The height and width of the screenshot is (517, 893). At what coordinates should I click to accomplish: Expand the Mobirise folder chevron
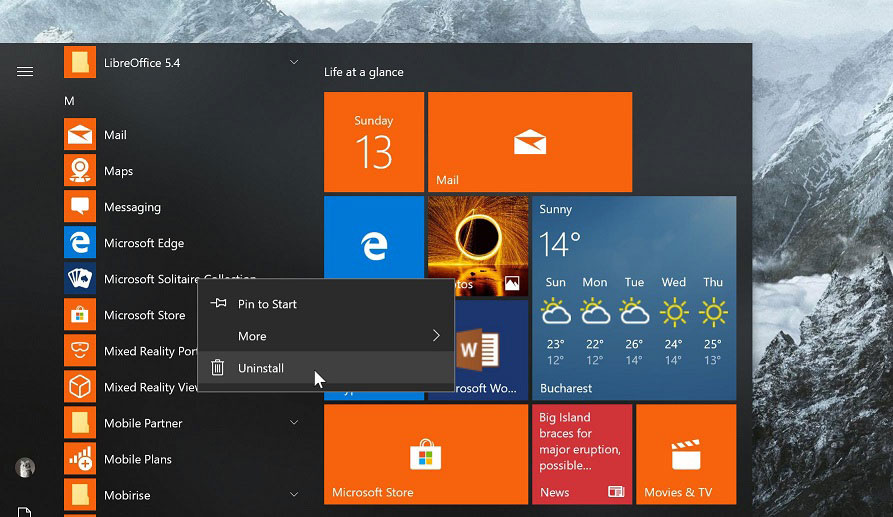[x=294, y=495]
